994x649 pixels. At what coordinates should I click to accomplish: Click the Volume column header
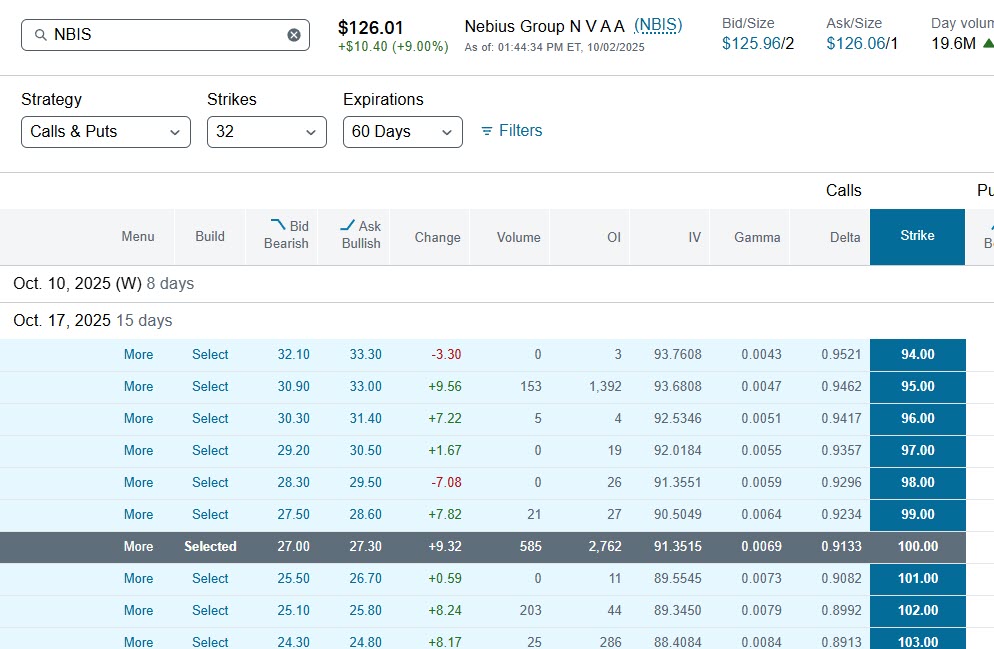coord(518,238)
